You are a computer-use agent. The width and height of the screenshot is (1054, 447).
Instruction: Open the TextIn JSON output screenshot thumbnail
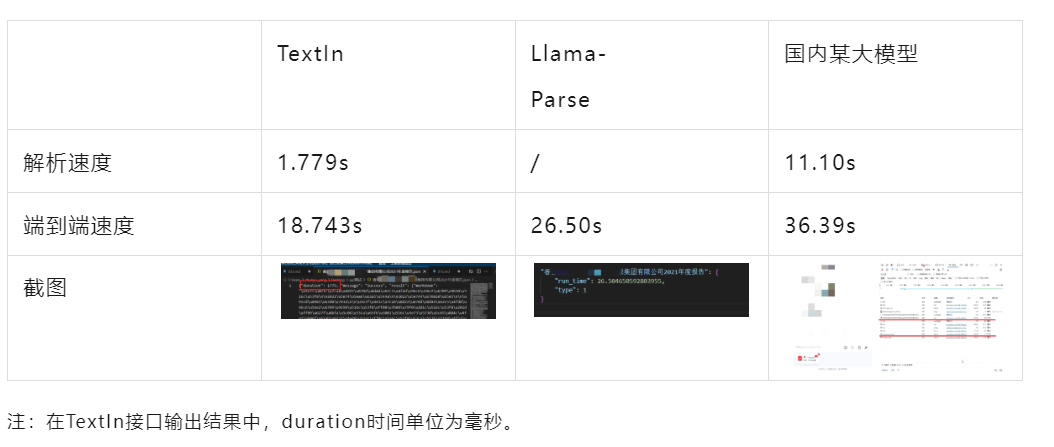388,290
